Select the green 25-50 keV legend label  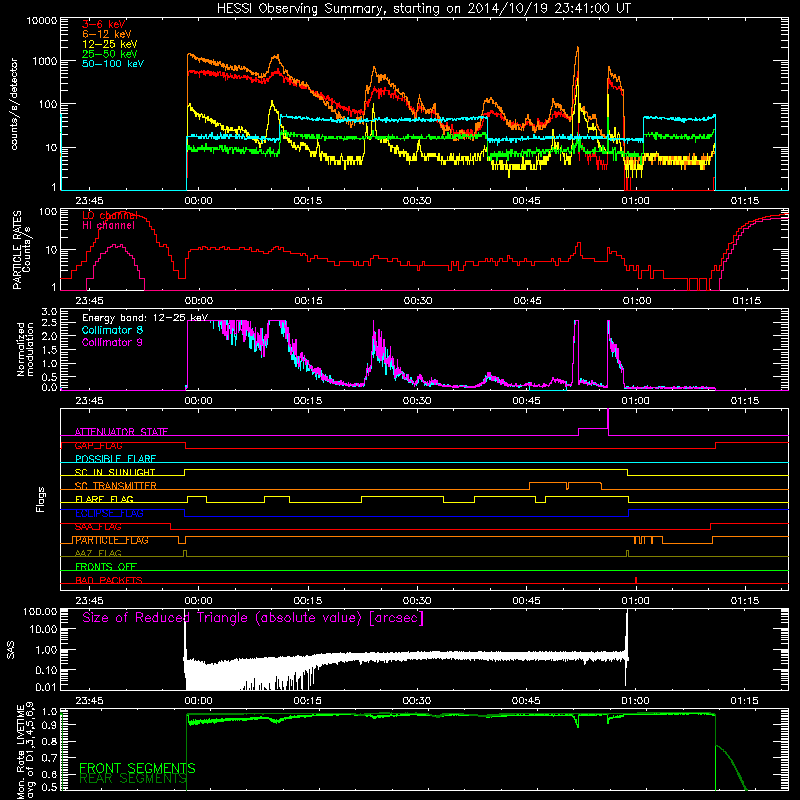coord(110,54)
